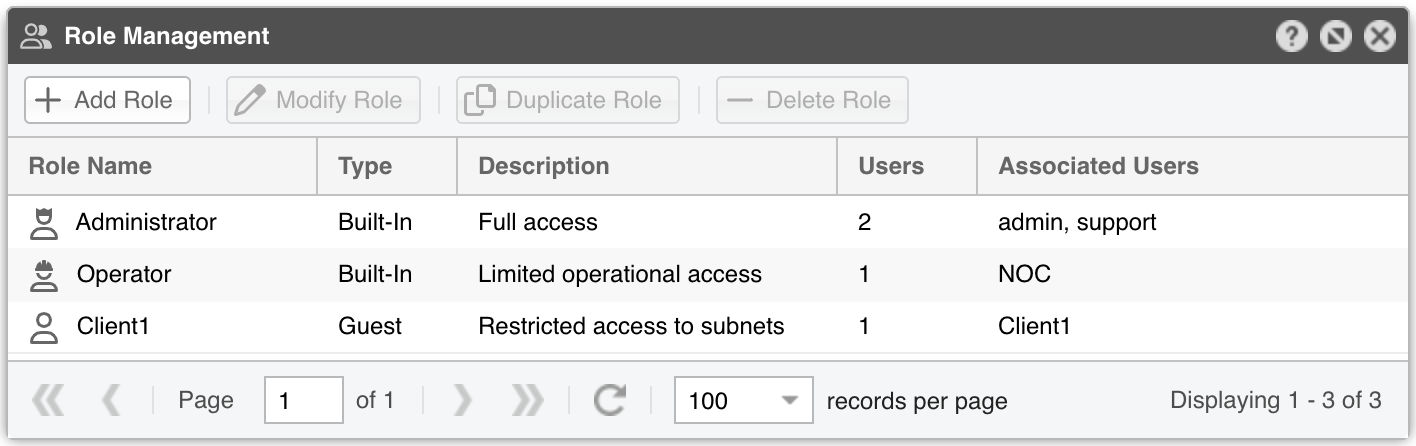This screenshot has width=1416, height=446.
Task: Click the page number input field
Action: (304, 401)
